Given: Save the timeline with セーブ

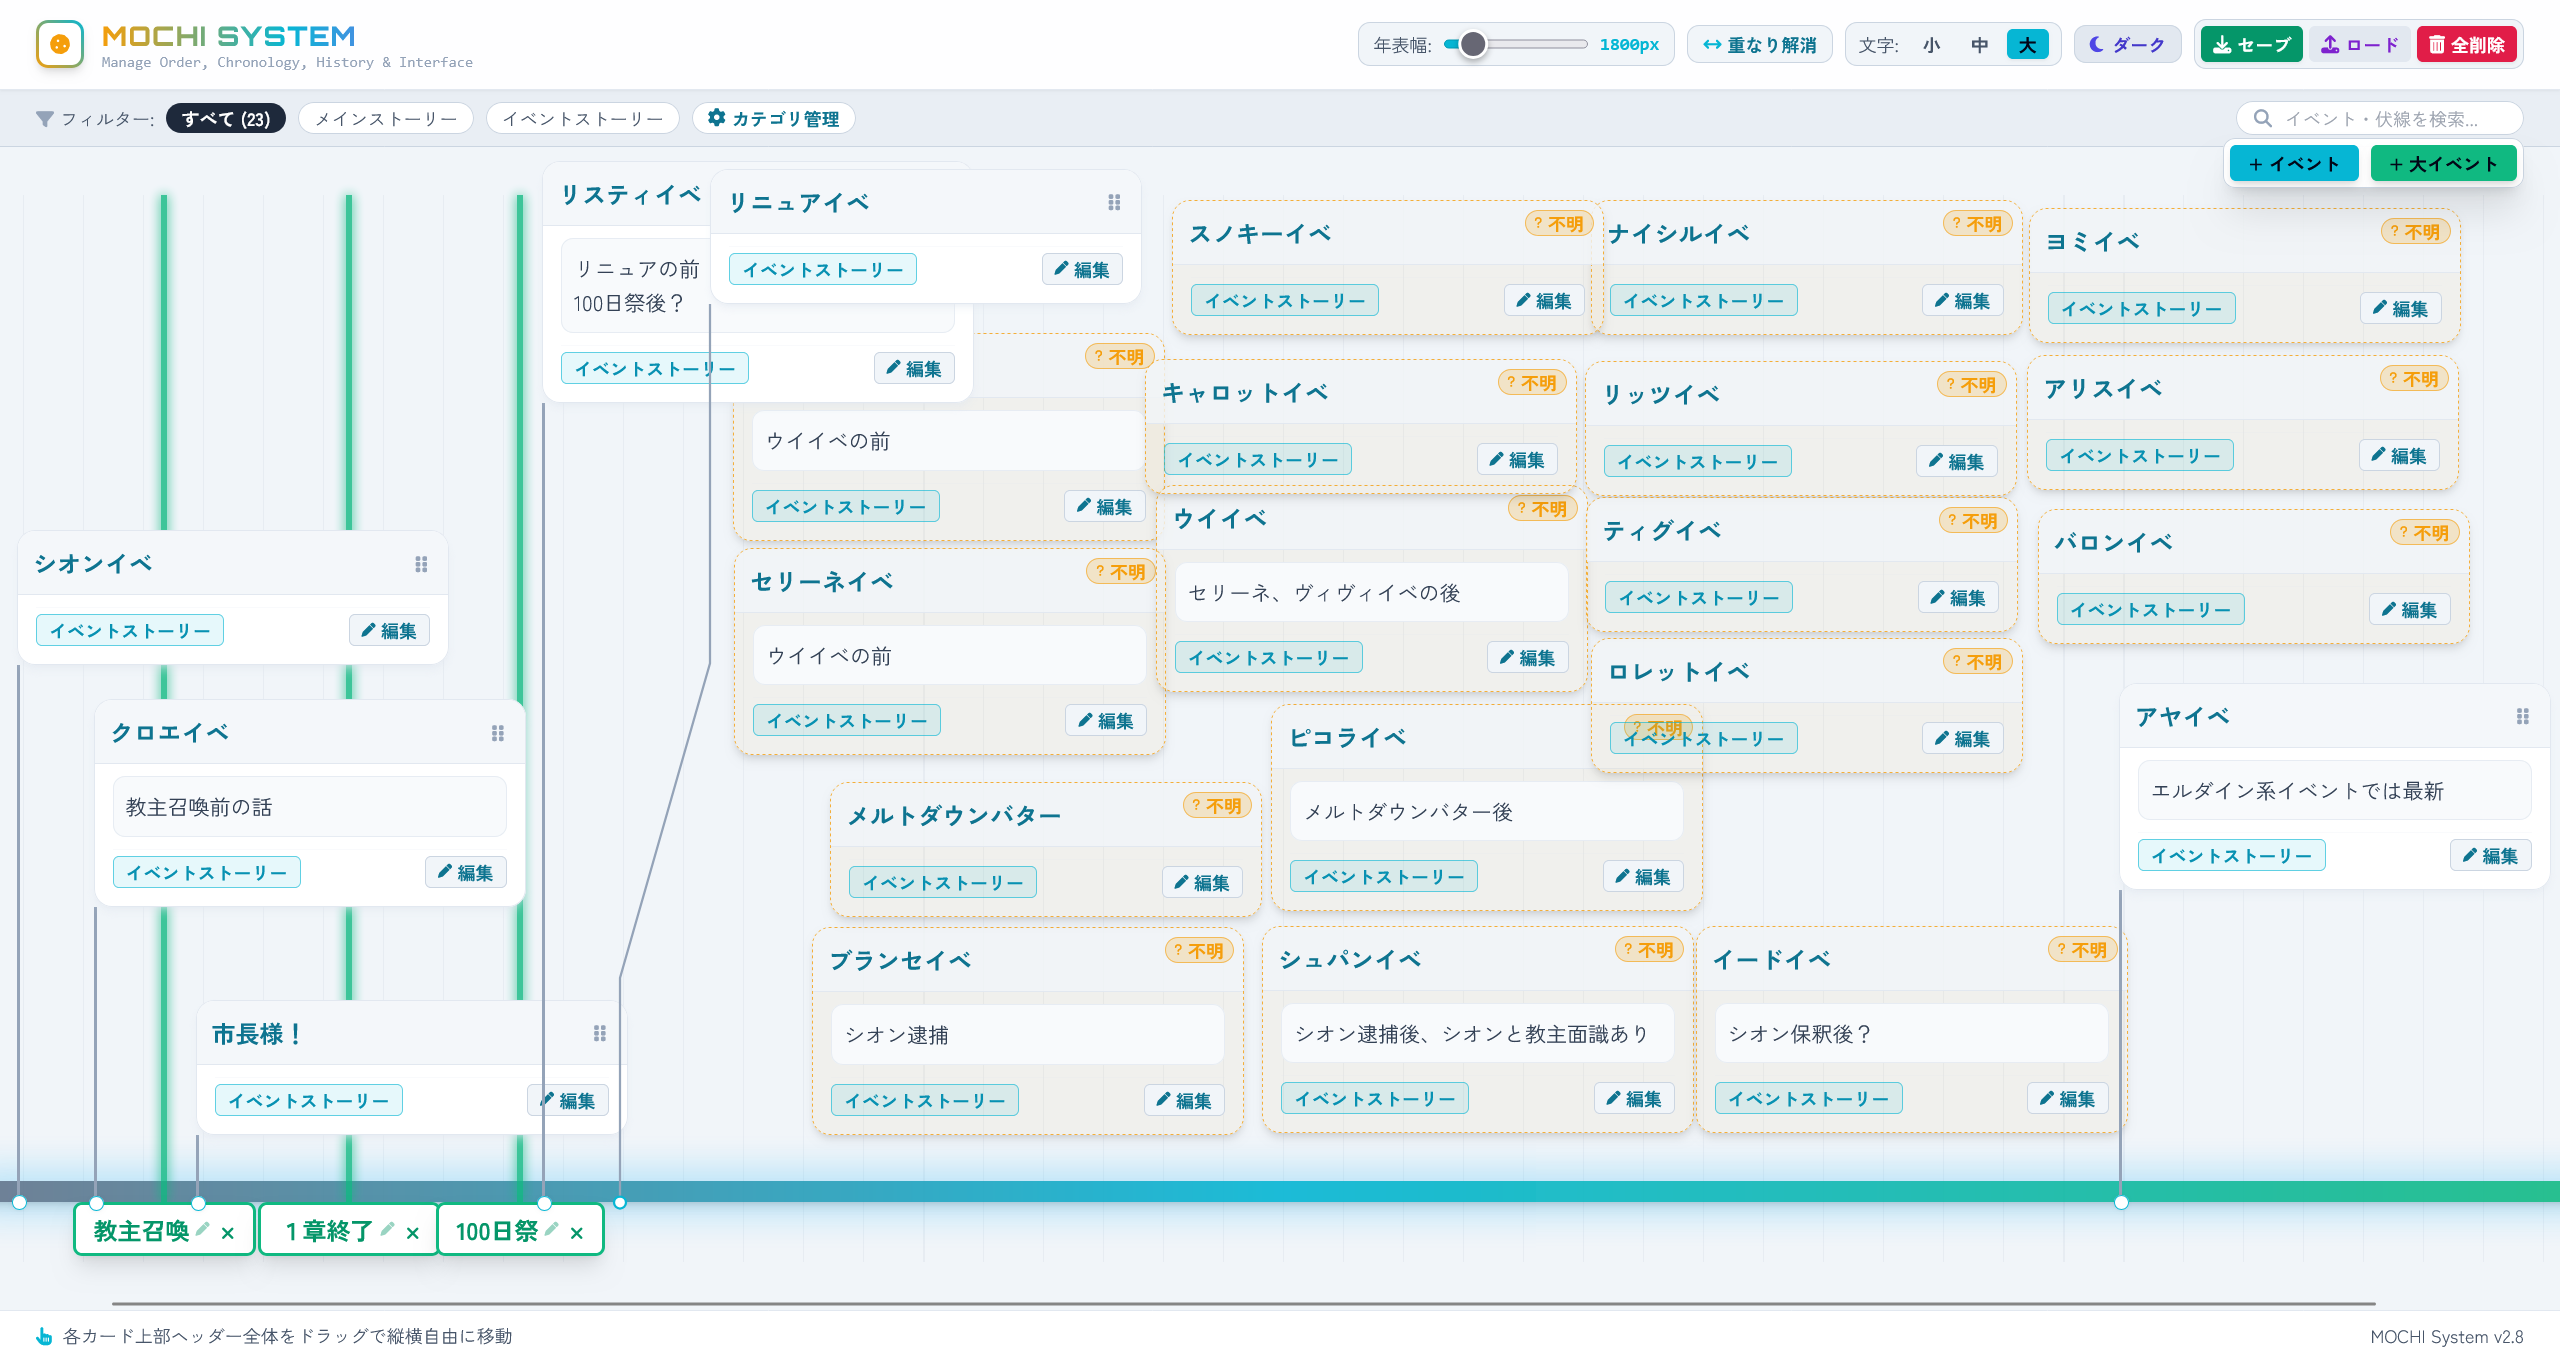Looking at the screenshot, I should click(x=2251, y=45).
